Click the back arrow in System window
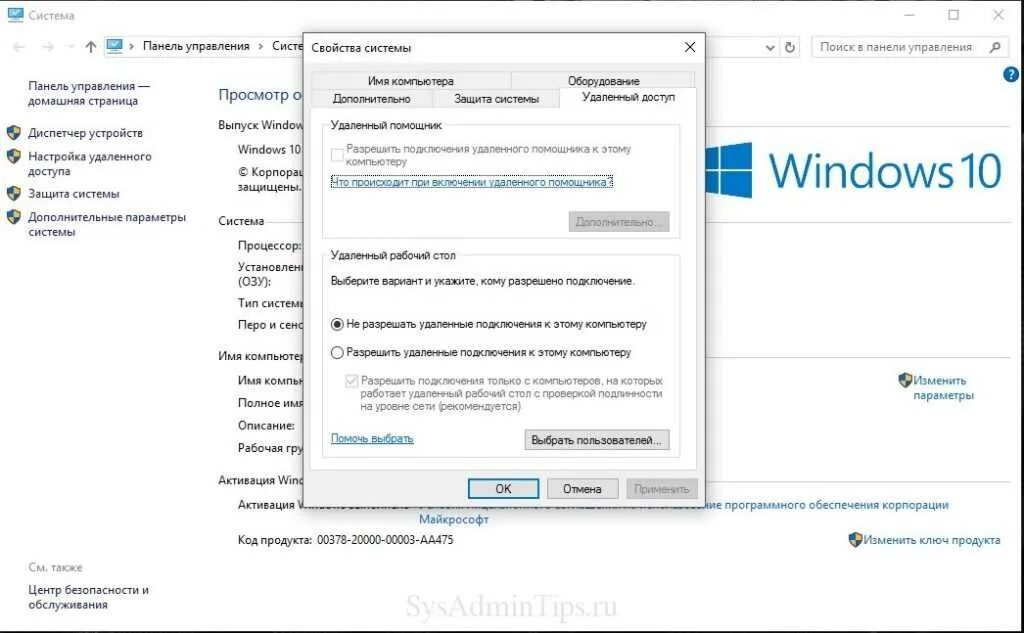 [x=19, y=46]
